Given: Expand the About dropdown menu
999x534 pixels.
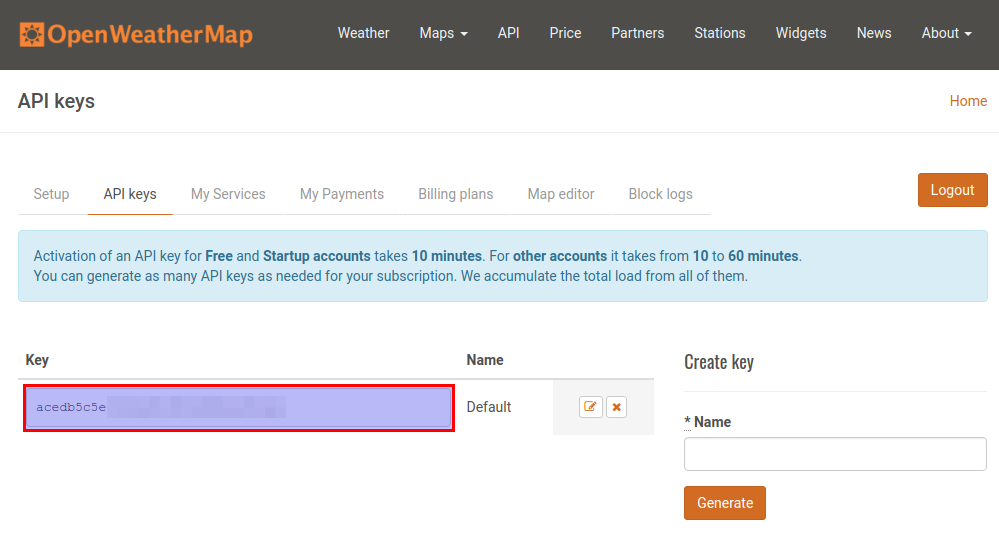Looking at the screenshot, I should (946, 33).
